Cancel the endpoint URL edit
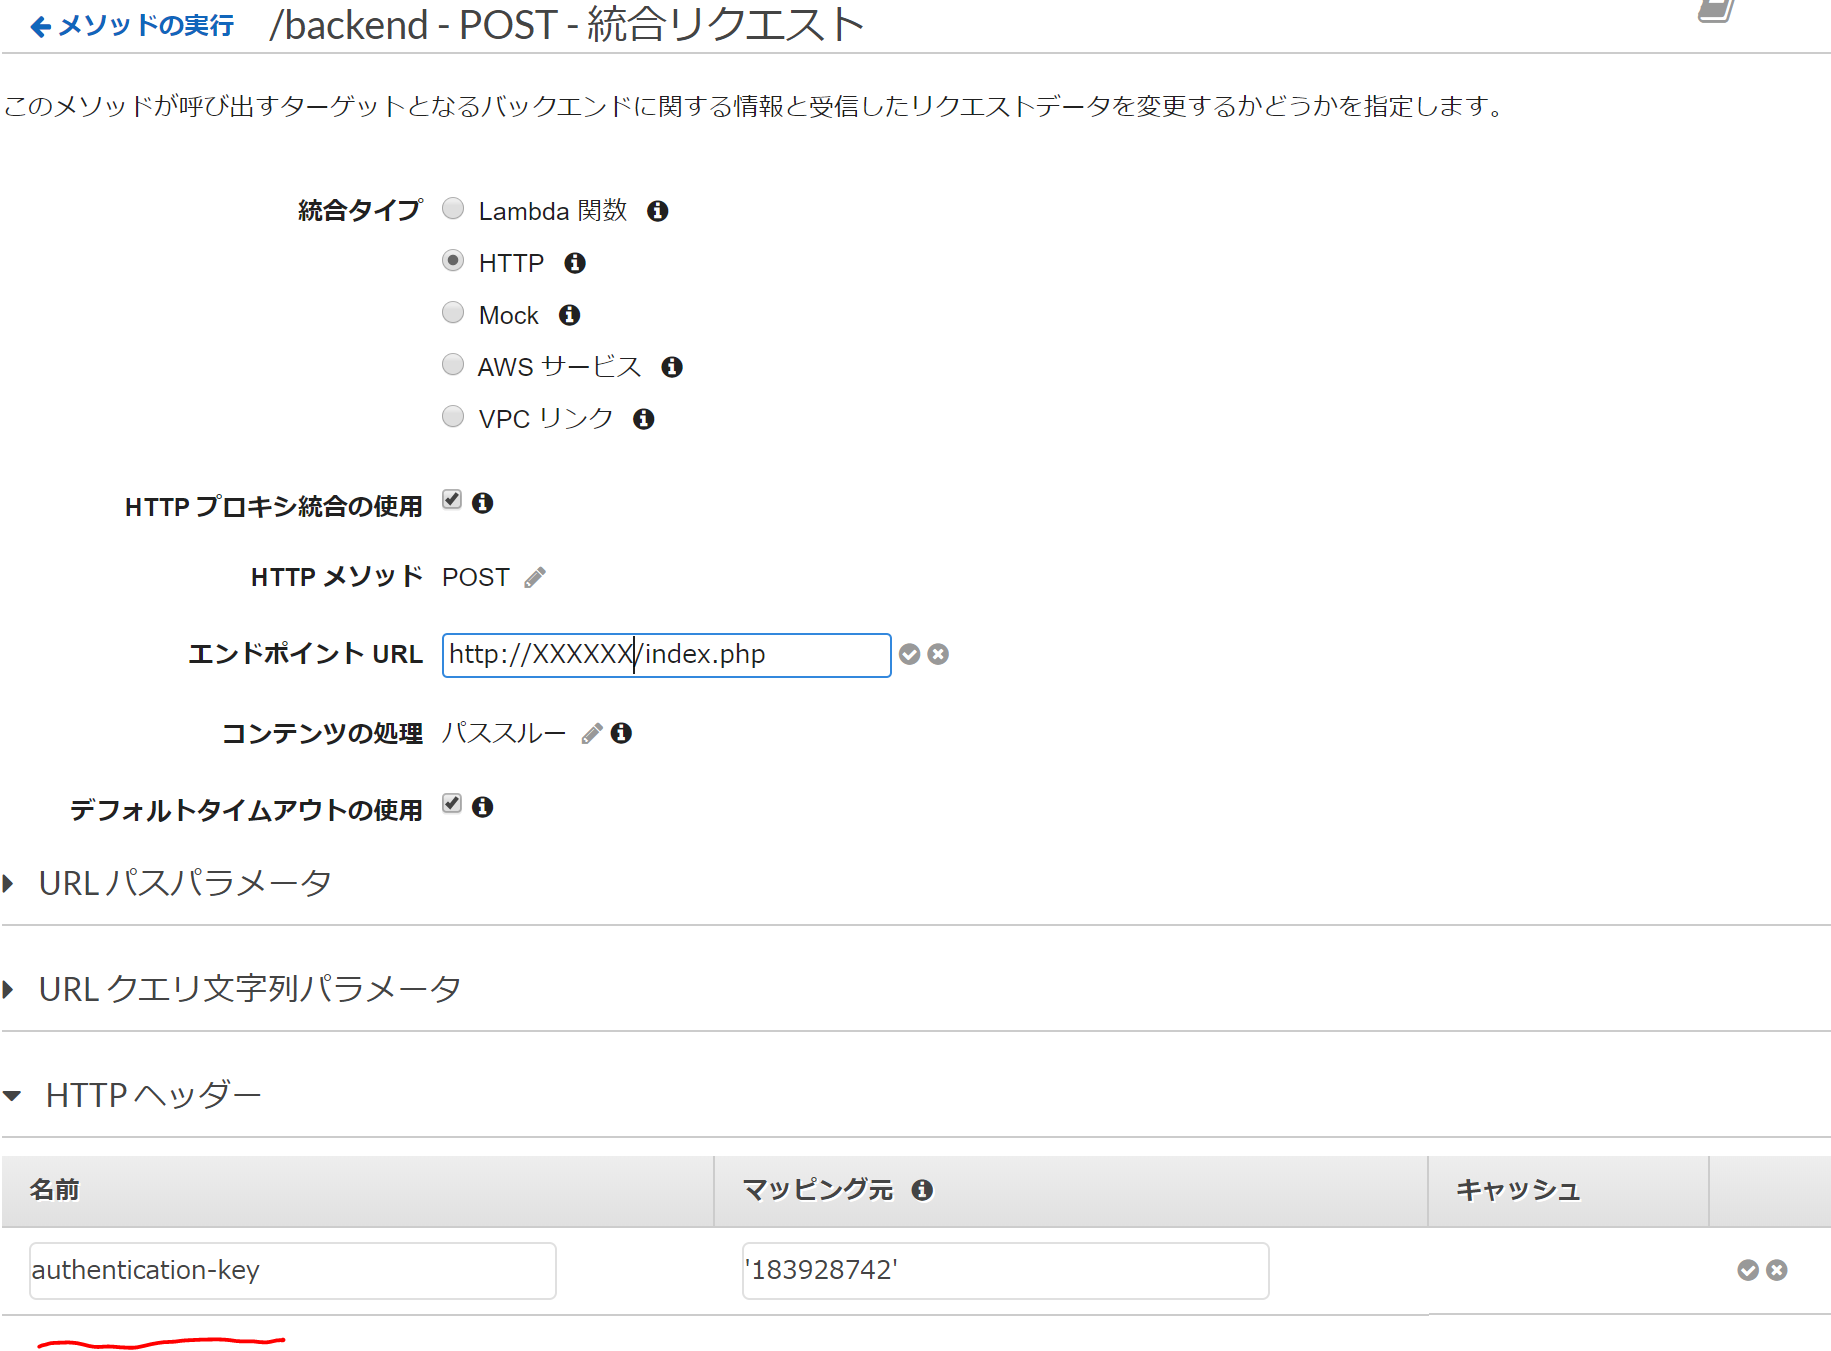 click(938, 654)
